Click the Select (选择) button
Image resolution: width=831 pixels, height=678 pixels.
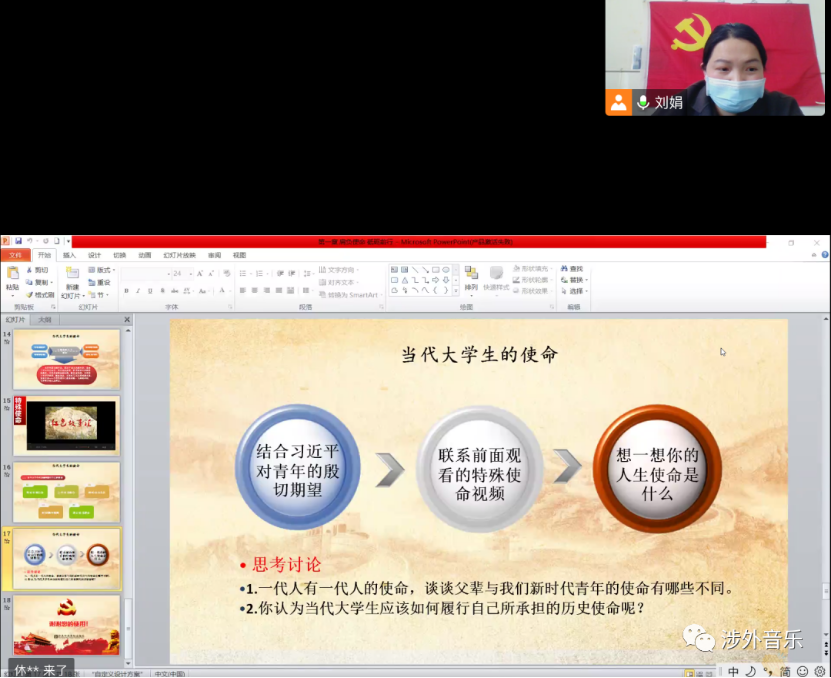[575, 291]
